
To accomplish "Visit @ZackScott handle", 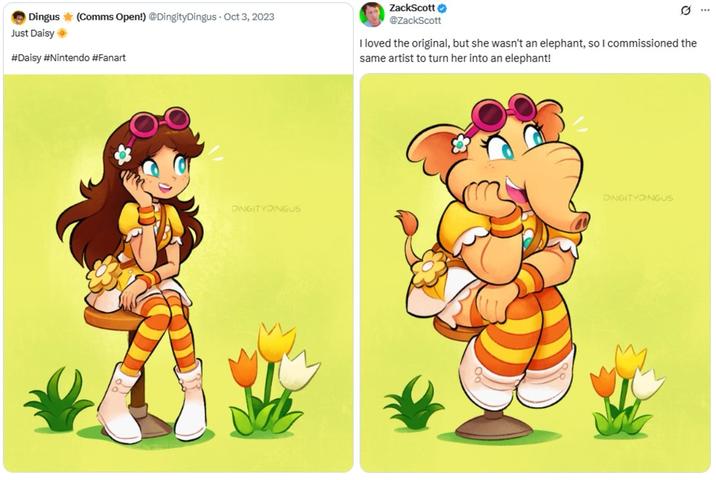I will pos(415,21).
